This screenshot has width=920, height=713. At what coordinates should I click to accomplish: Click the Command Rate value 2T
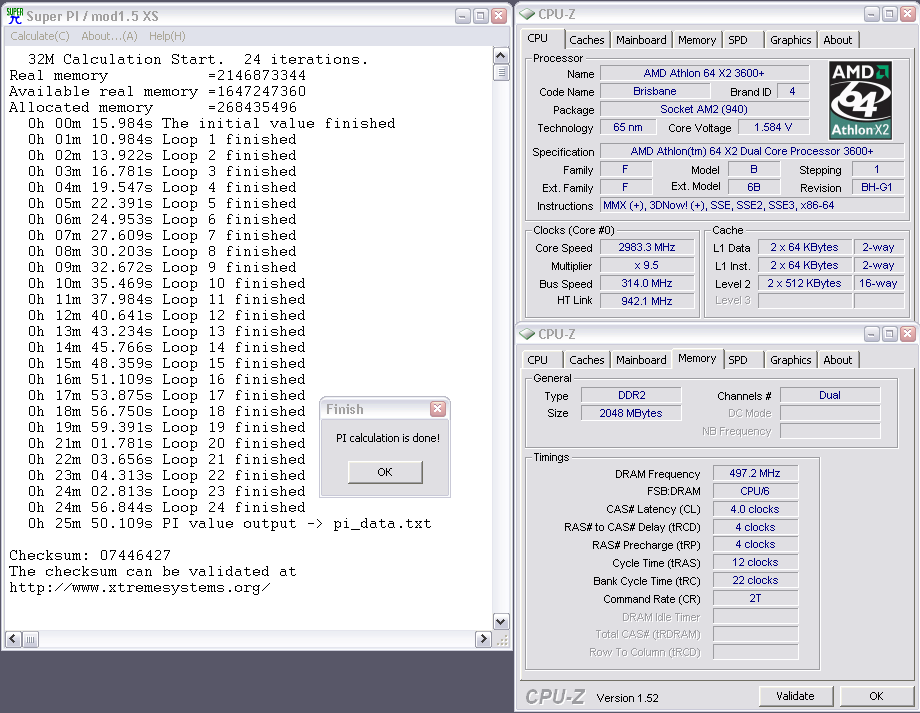(755, 599)
